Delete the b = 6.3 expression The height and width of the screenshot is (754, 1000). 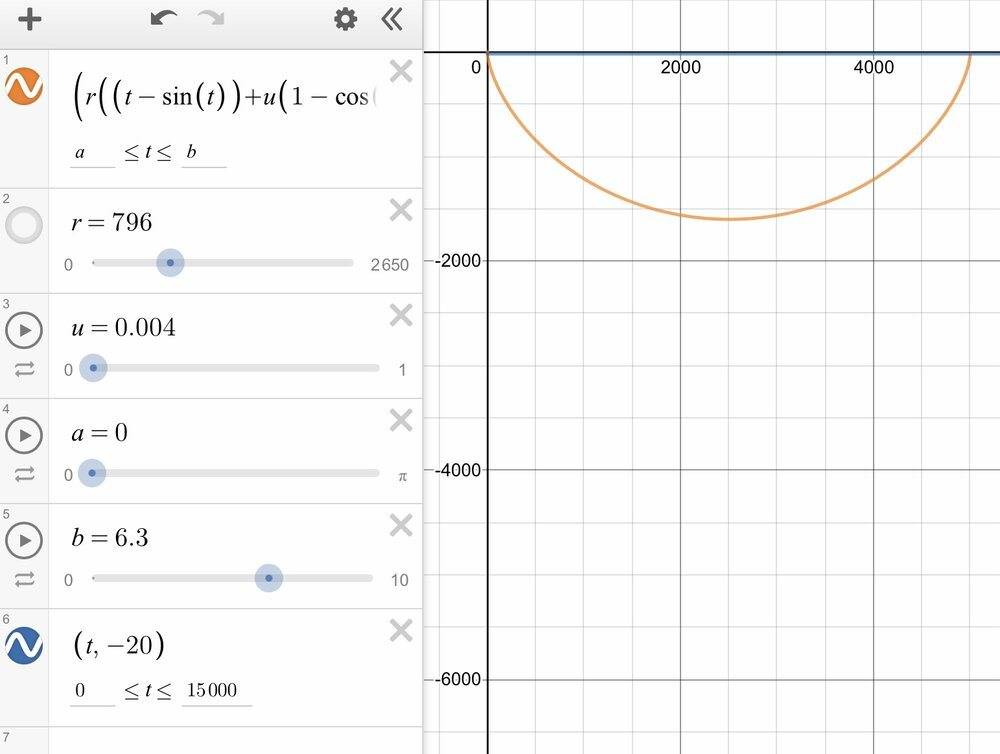[x=400, y=525]
